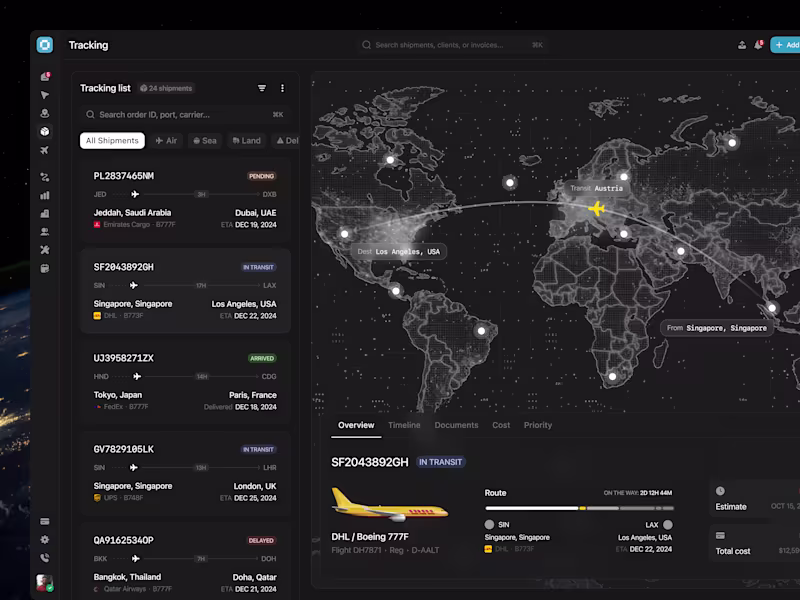
Task: Click the app logo in the sidebar
Action: click(x=45, y=45)
